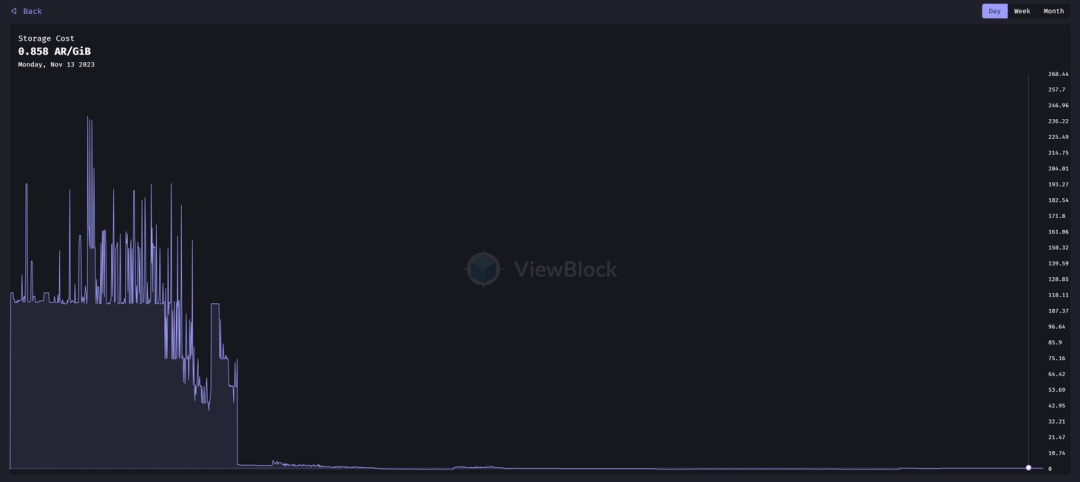Click the 118.11 y-axis label
This screenshot has width=1080, height=482.
click(1058, 295)
